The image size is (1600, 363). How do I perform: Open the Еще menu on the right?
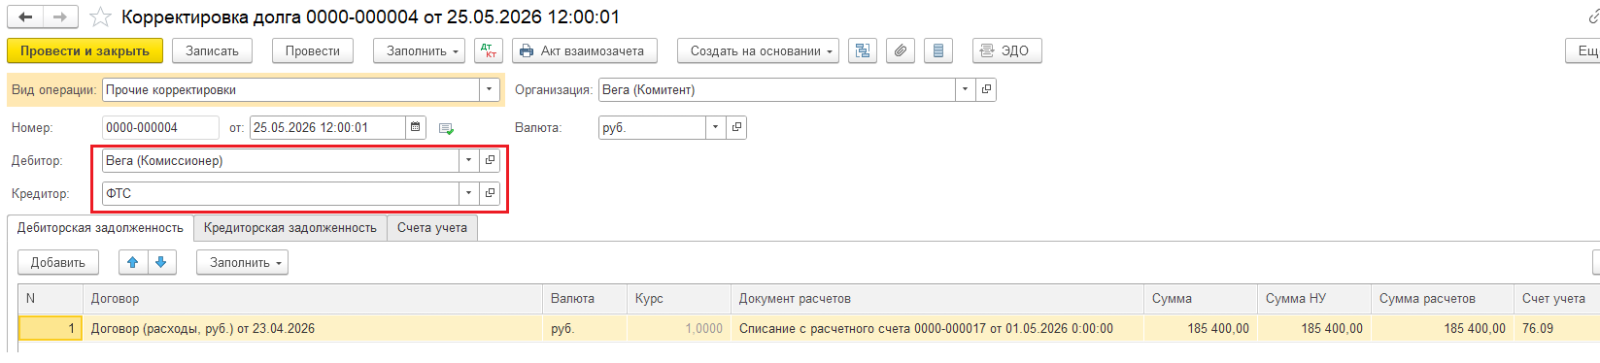coord(1584,51)
